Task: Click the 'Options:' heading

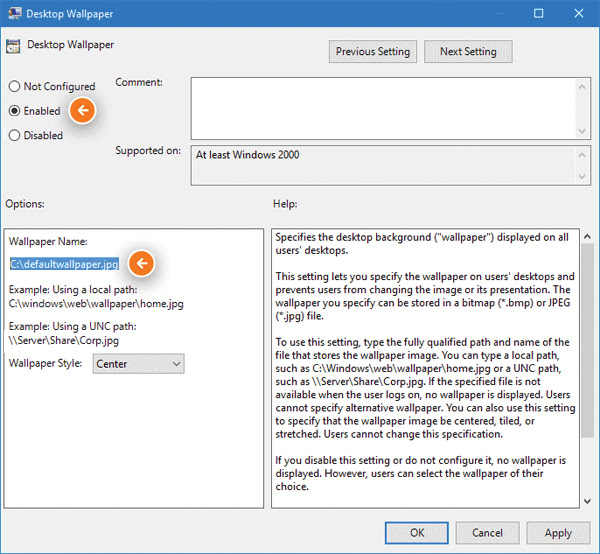Action: (x=25, y=204)
